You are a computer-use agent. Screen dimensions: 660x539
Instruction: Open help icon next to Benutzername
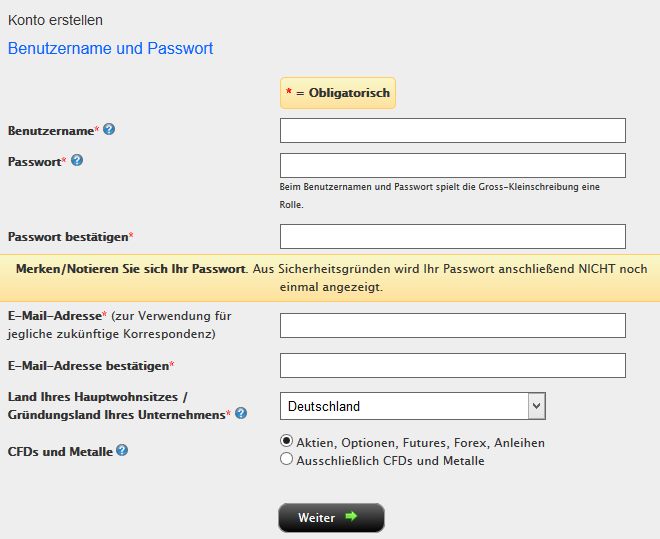109,129
